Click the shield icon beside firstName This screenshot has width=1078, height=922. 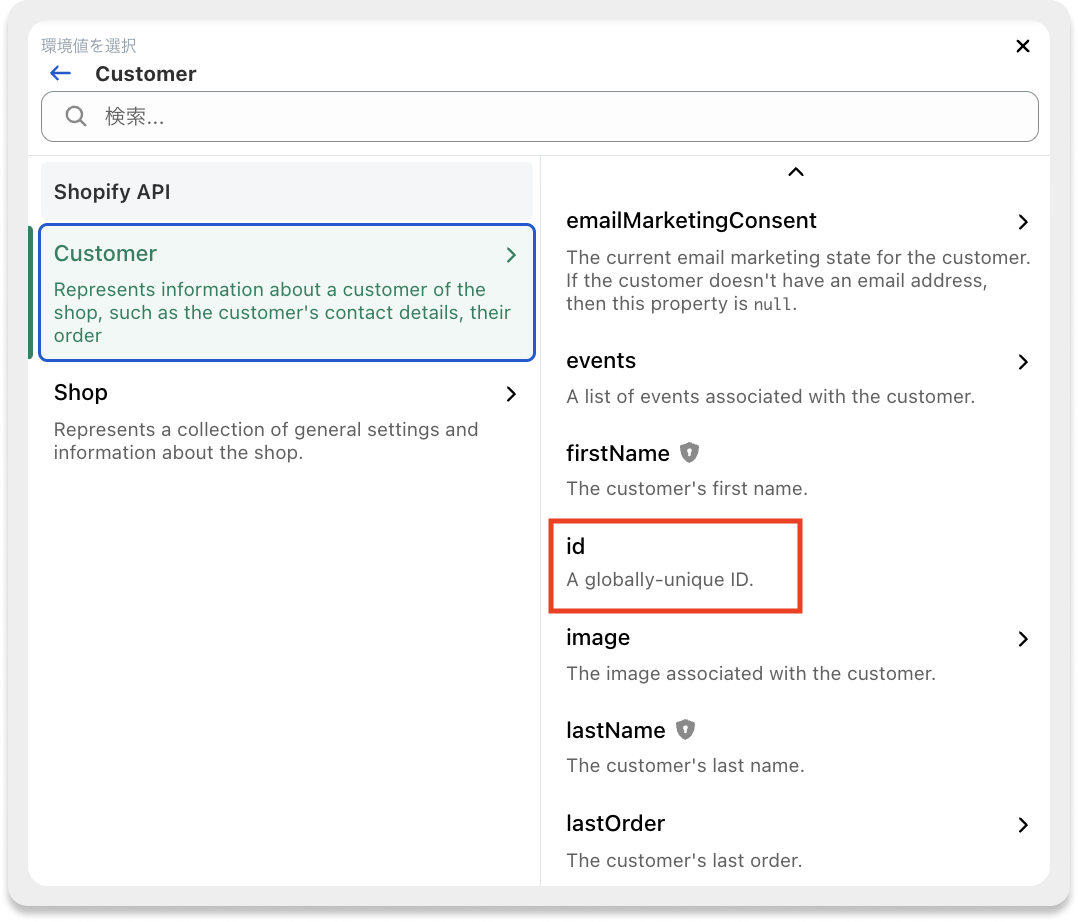pos(689,453)
